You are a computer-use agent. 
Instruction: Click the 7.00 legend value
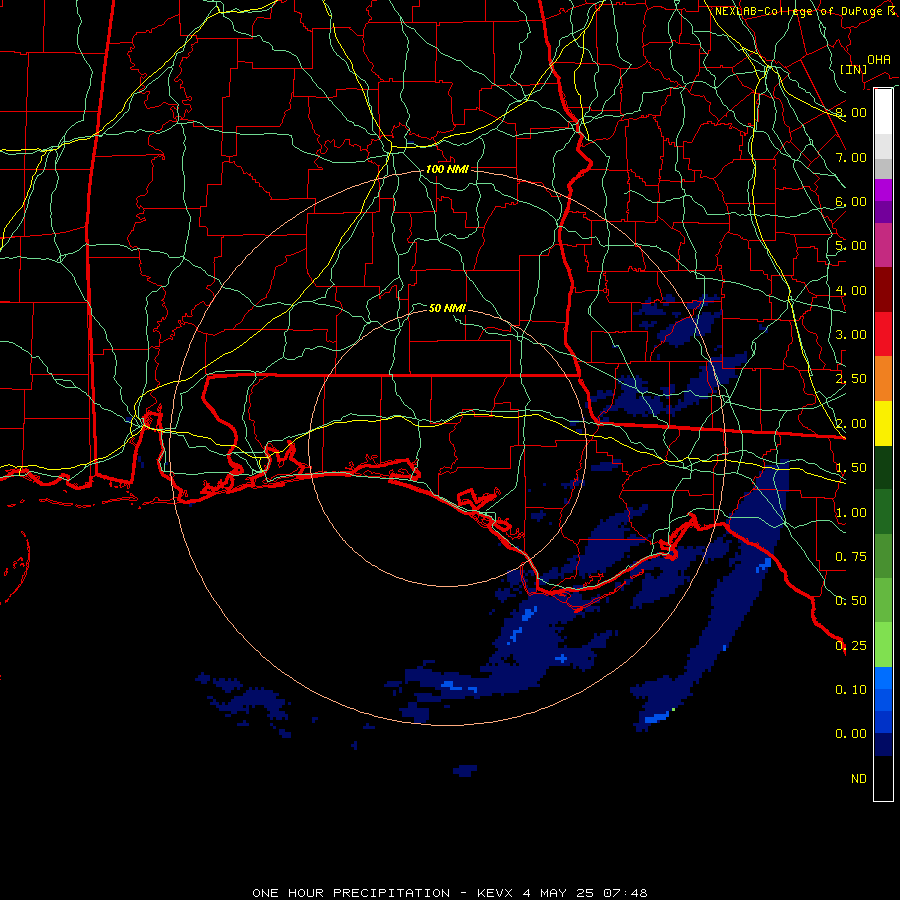click(x=851, y=157)
